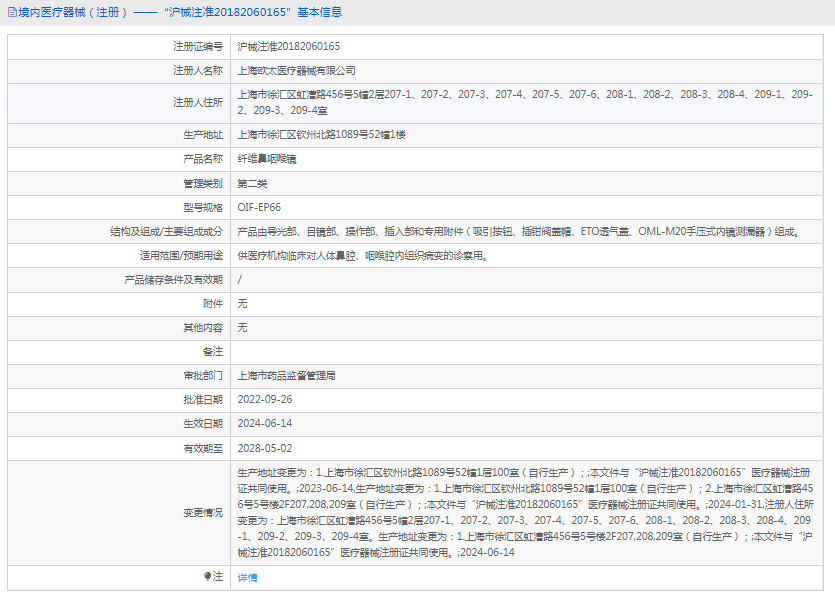Select the 生产地址 label

coord(203,135)
